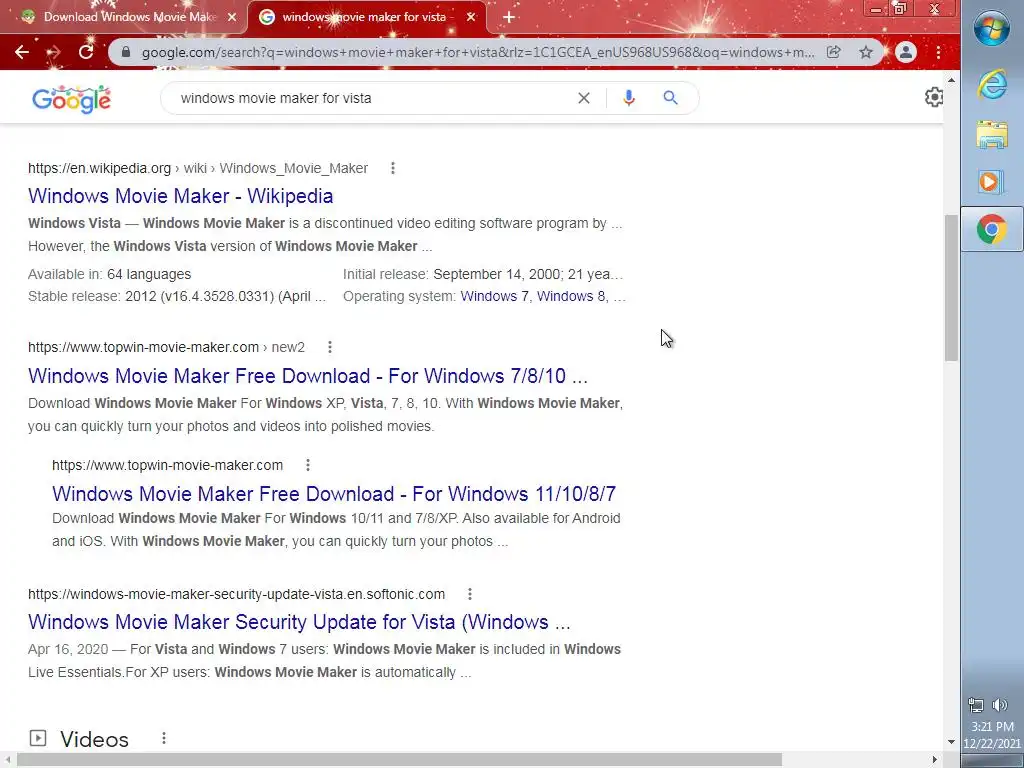Image resolution: width=1024 pixels, height=768 pixels.
Task: Open the Windows Start orb
Action: coord(991,29)
